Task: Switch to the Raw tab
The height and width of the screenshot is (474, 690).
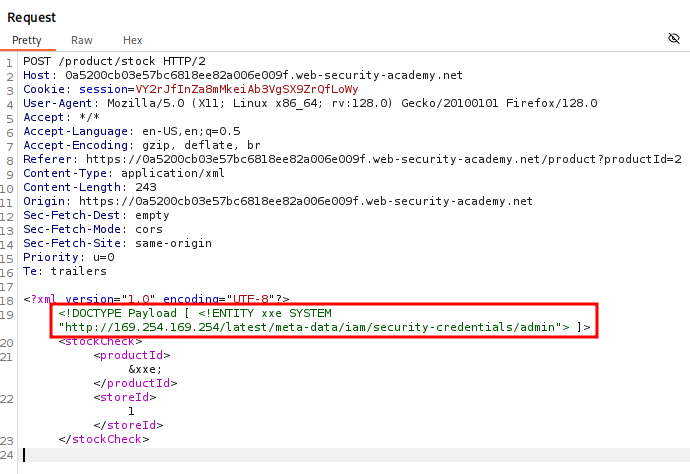Action: coord(82,40)
